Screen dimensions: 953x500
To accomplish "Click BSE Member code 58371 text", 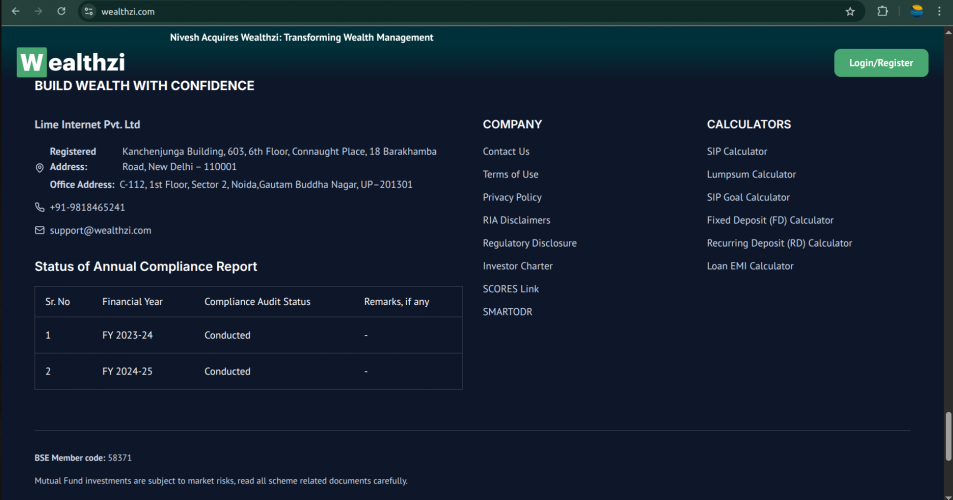I will (83, 458).
